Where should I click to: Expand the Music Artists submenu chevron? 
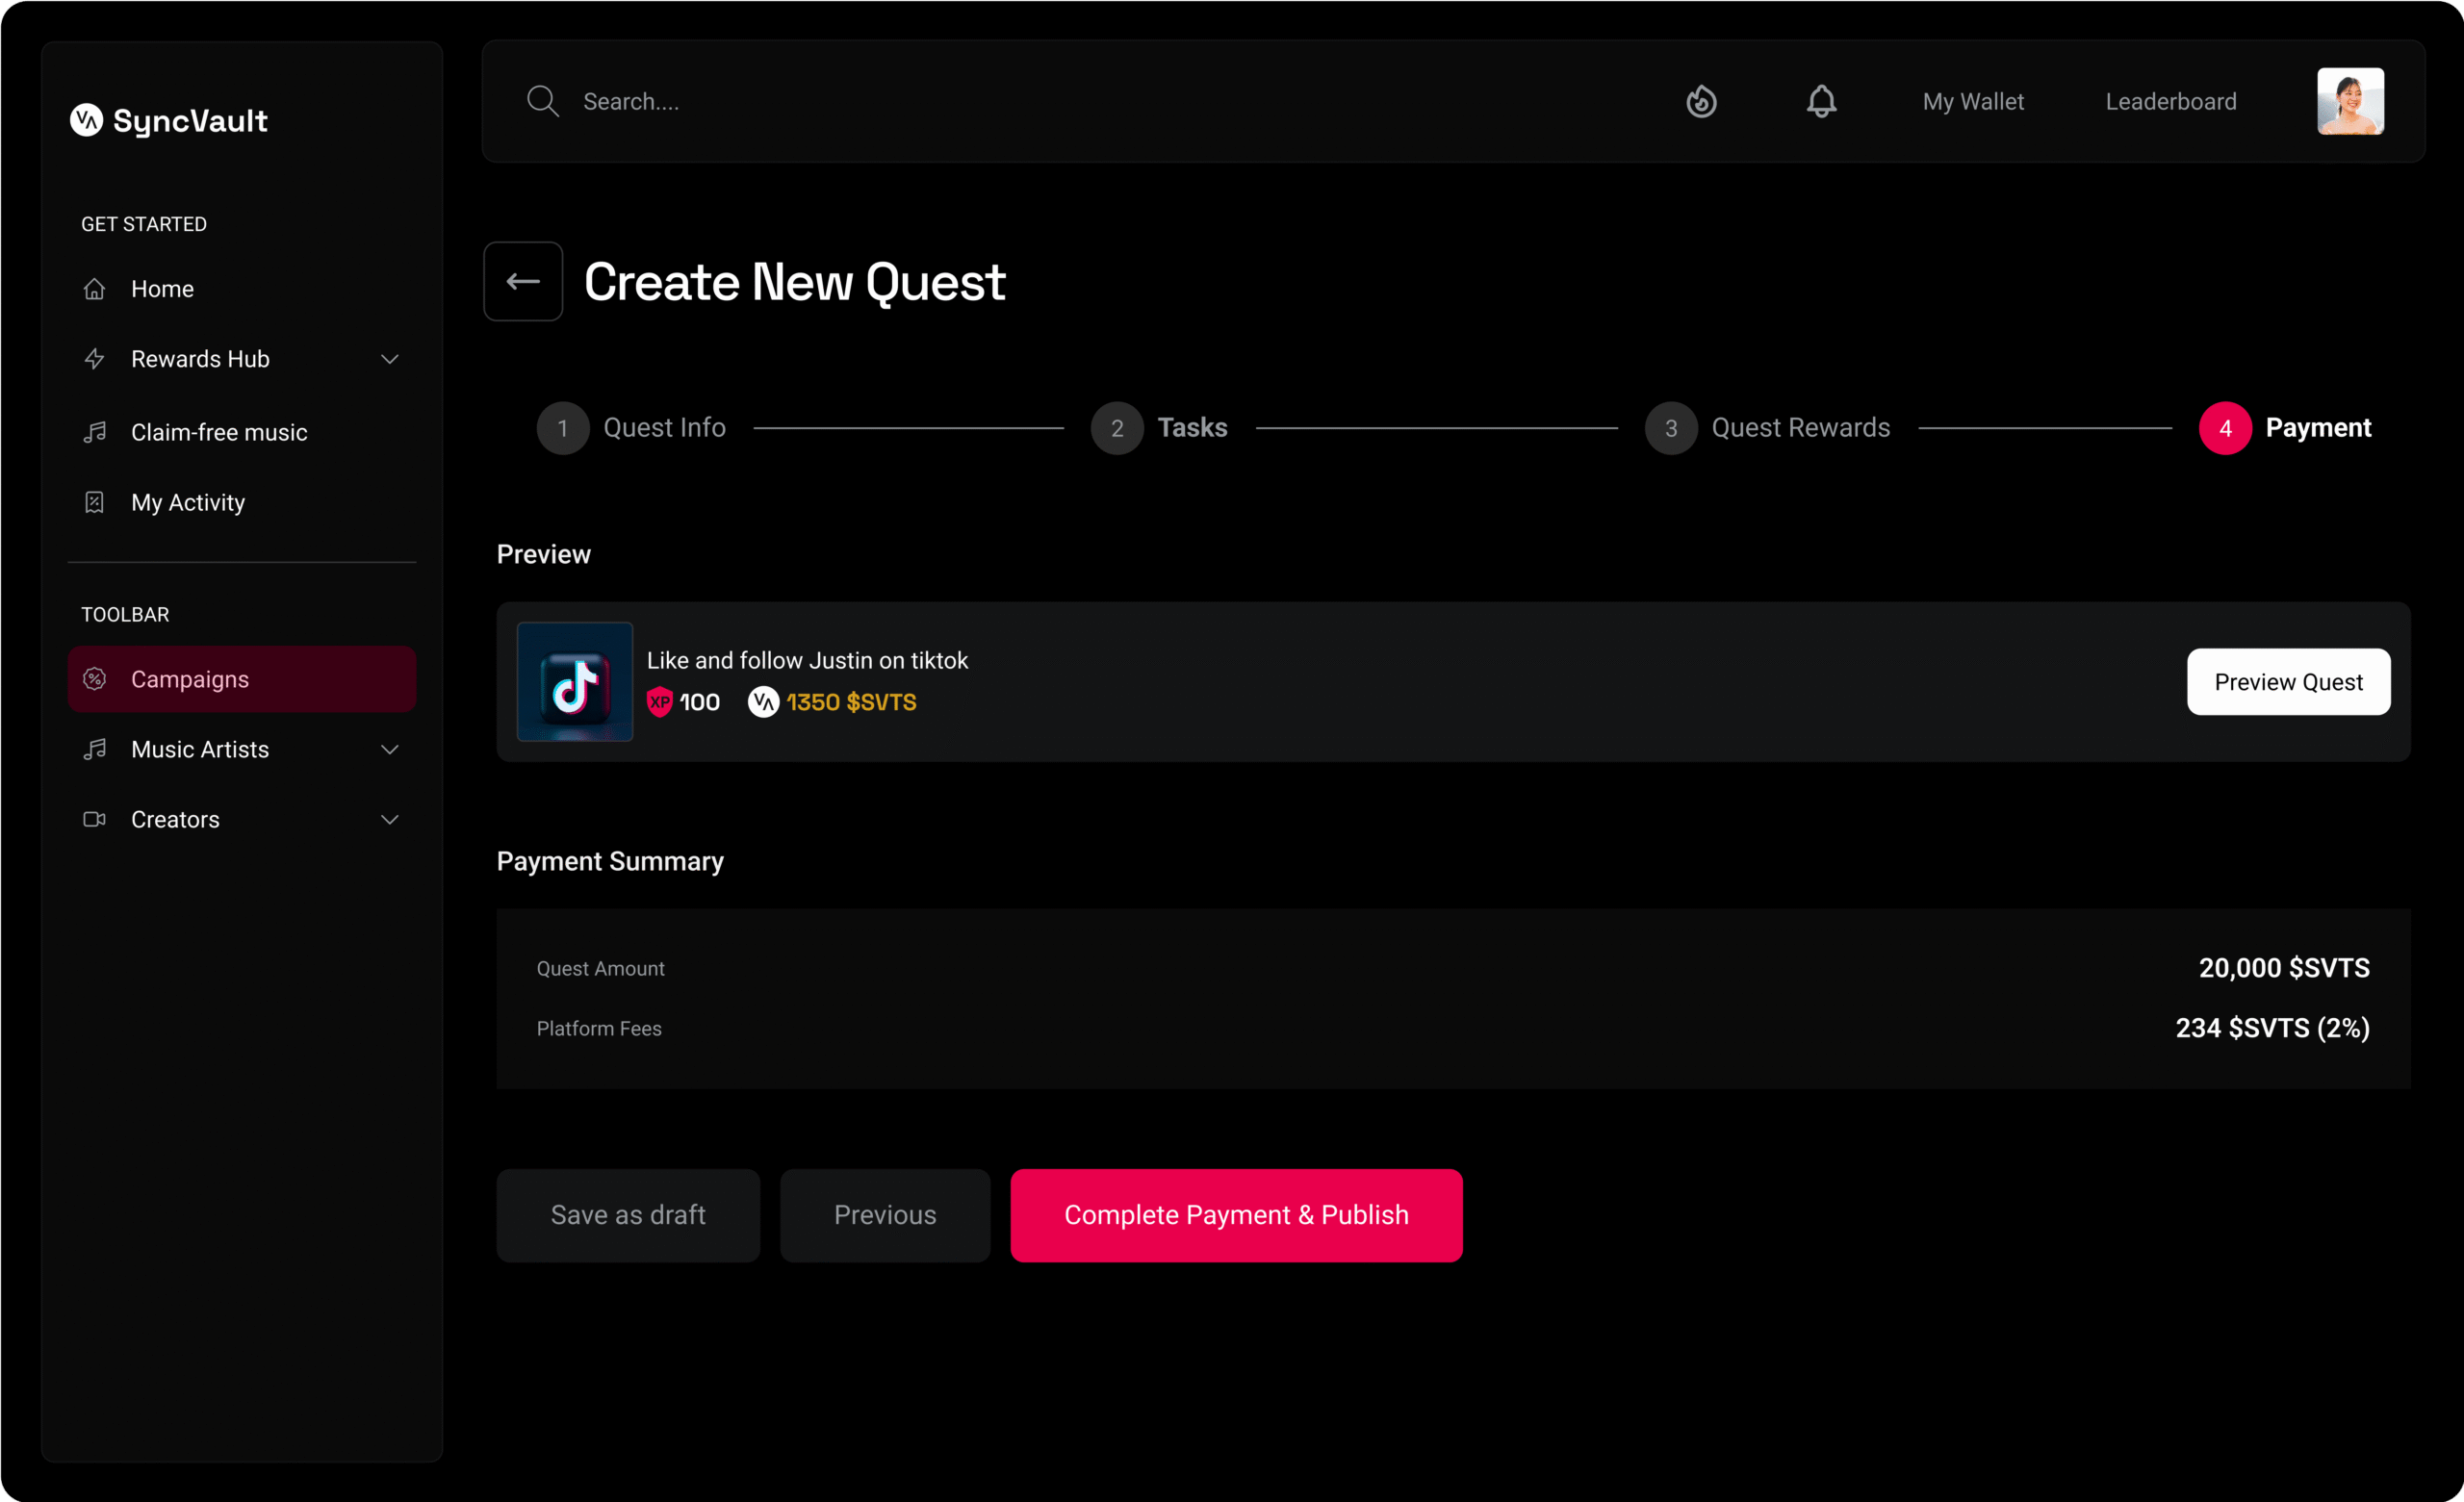tap(390, 749)
